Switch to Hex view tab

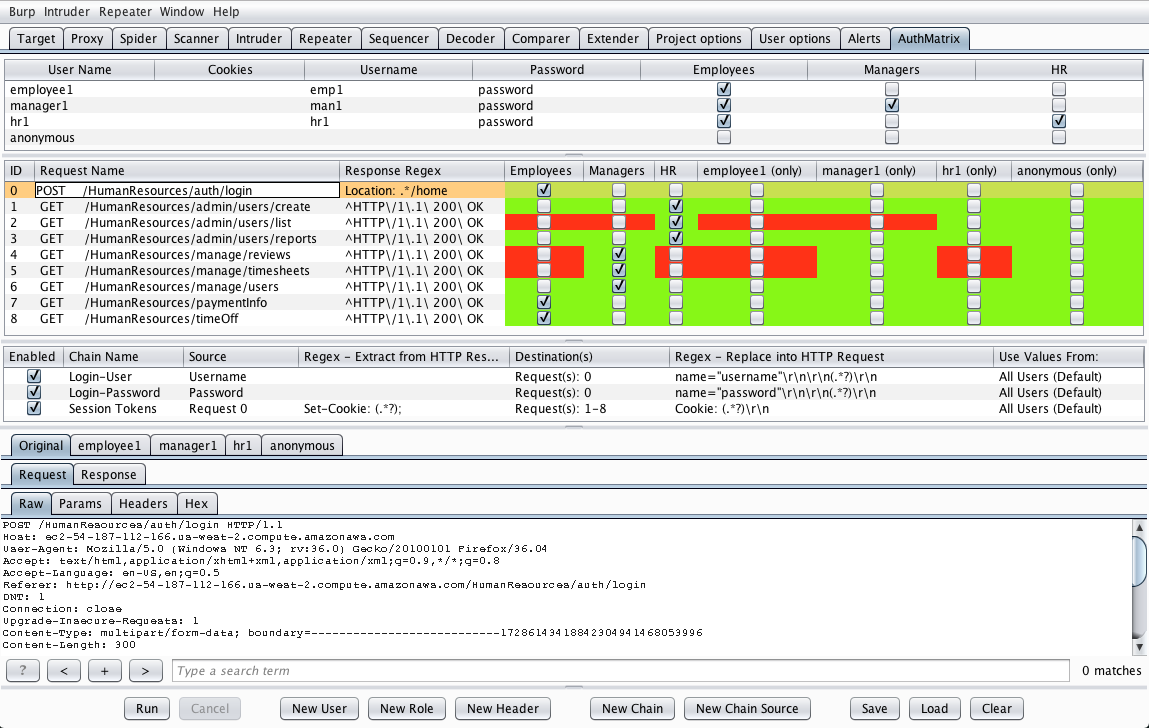coord(196,504)
